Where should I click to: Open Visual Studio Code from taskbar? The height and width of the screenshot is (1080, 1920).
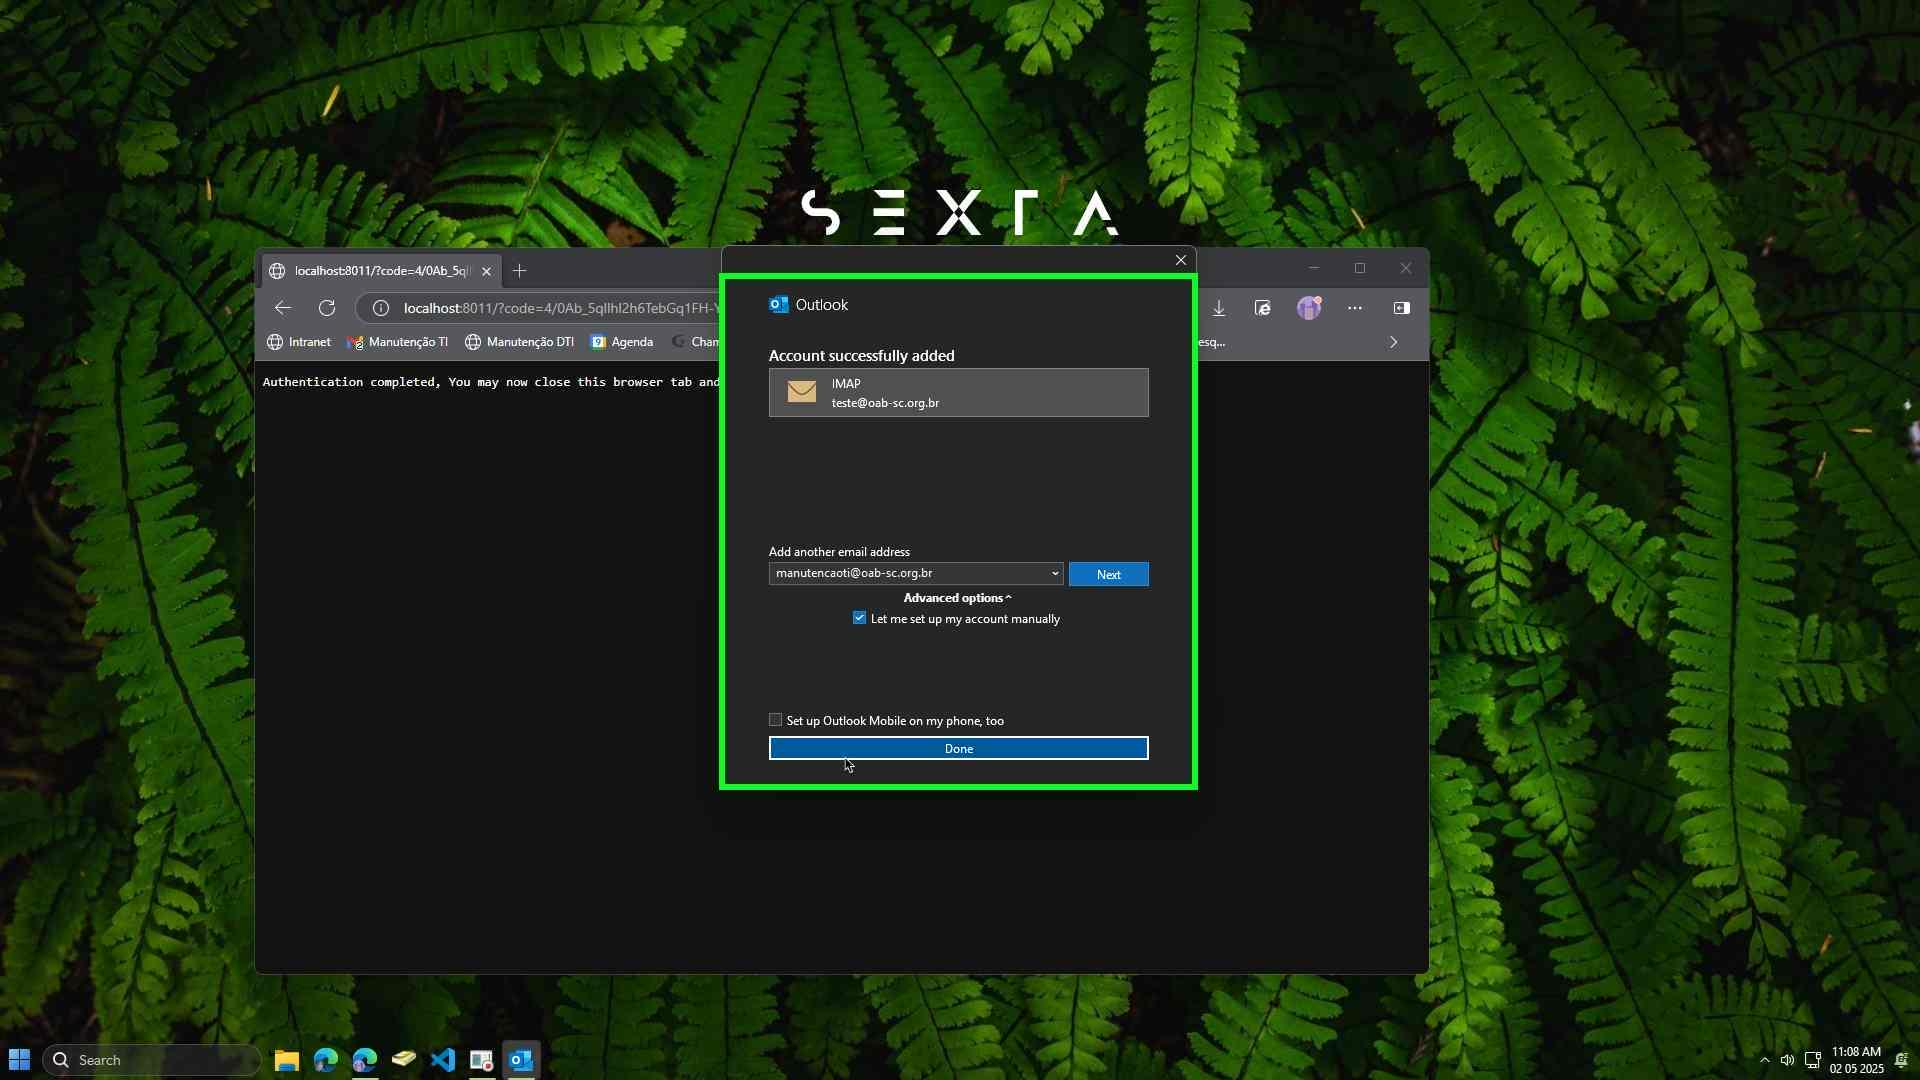(x=443, y=1060)
